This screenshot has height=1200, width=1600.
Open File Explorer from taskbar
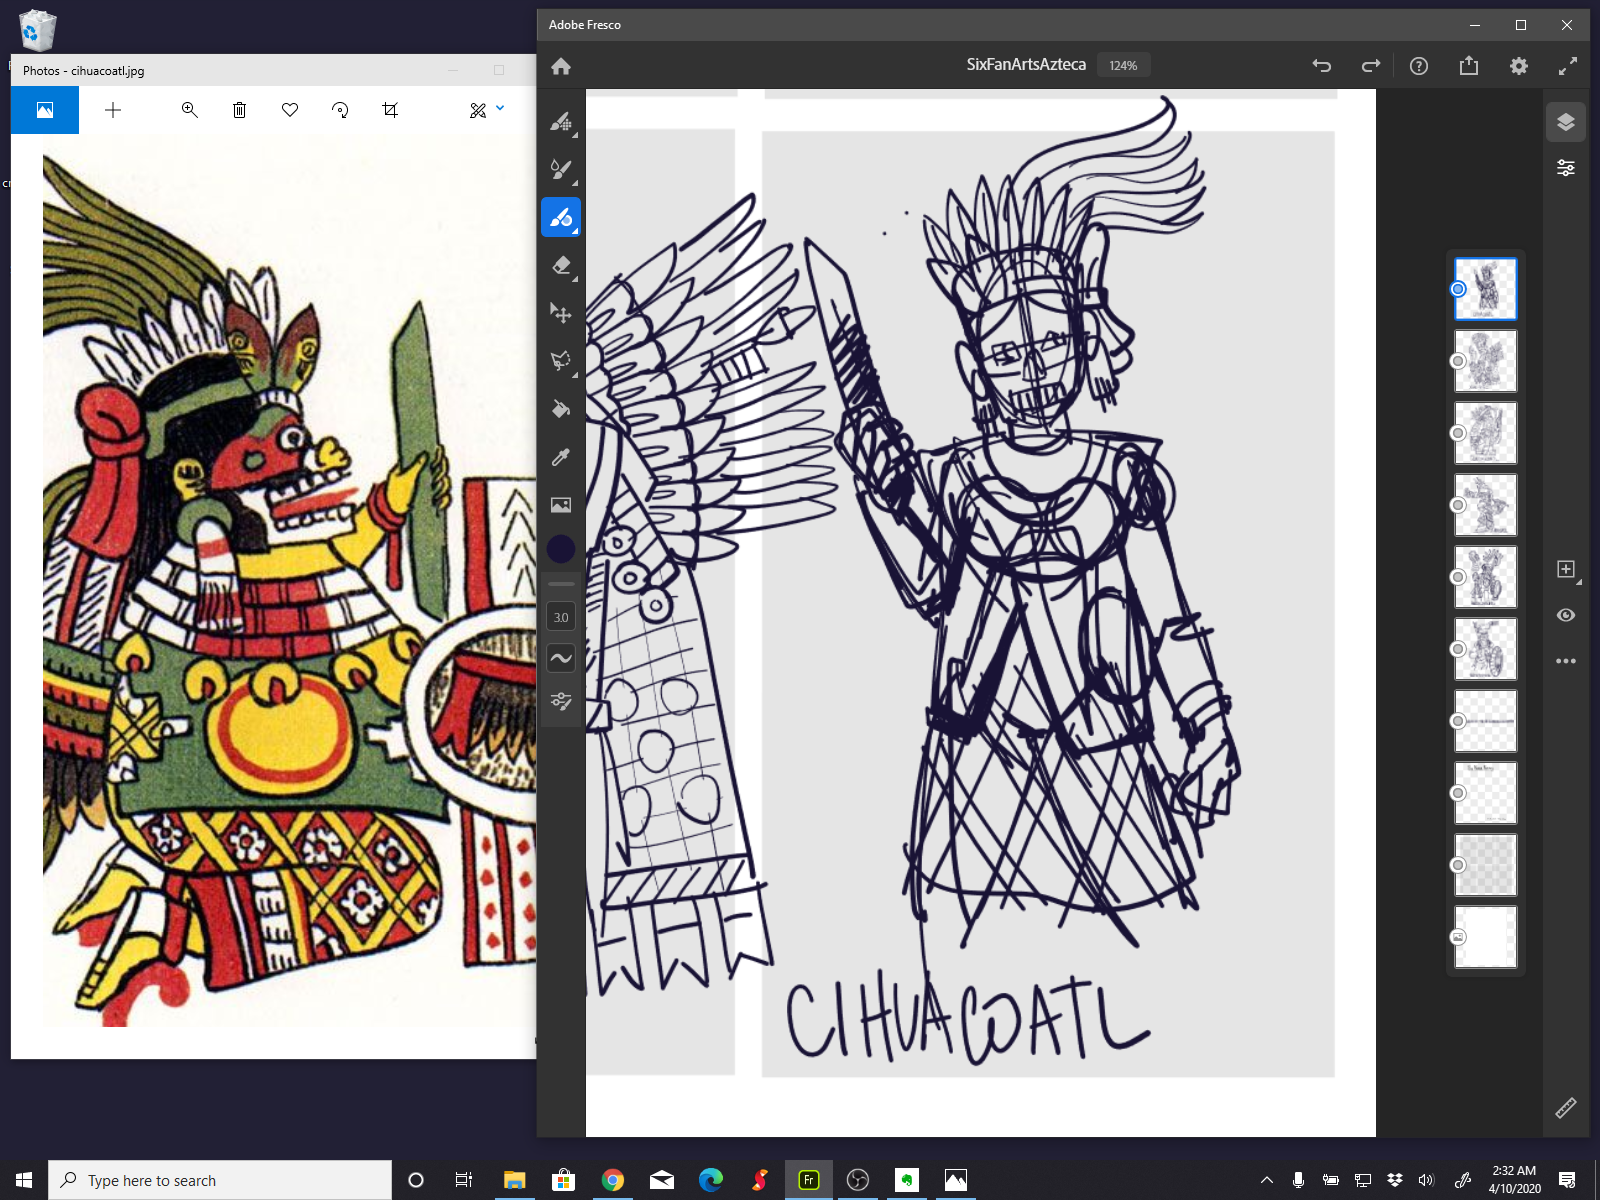click(514, 1180)
